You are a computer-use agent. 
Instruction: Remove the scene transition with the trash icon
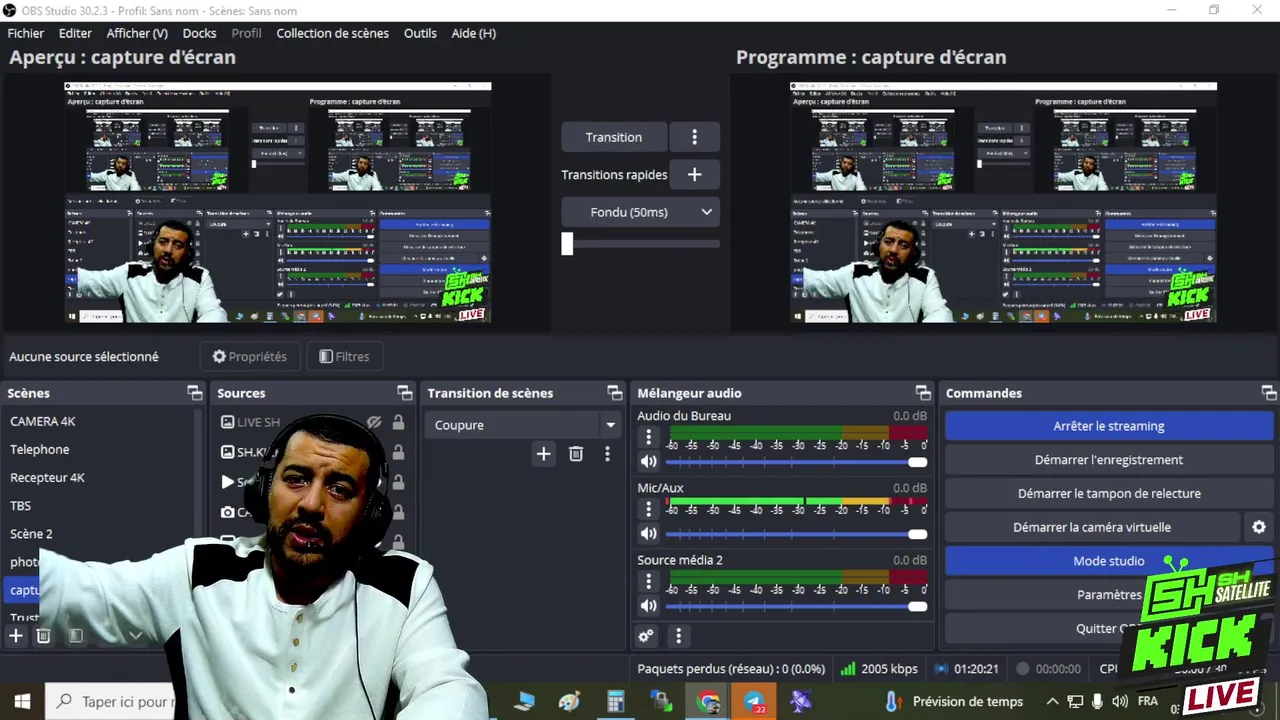tap(576, 454)
